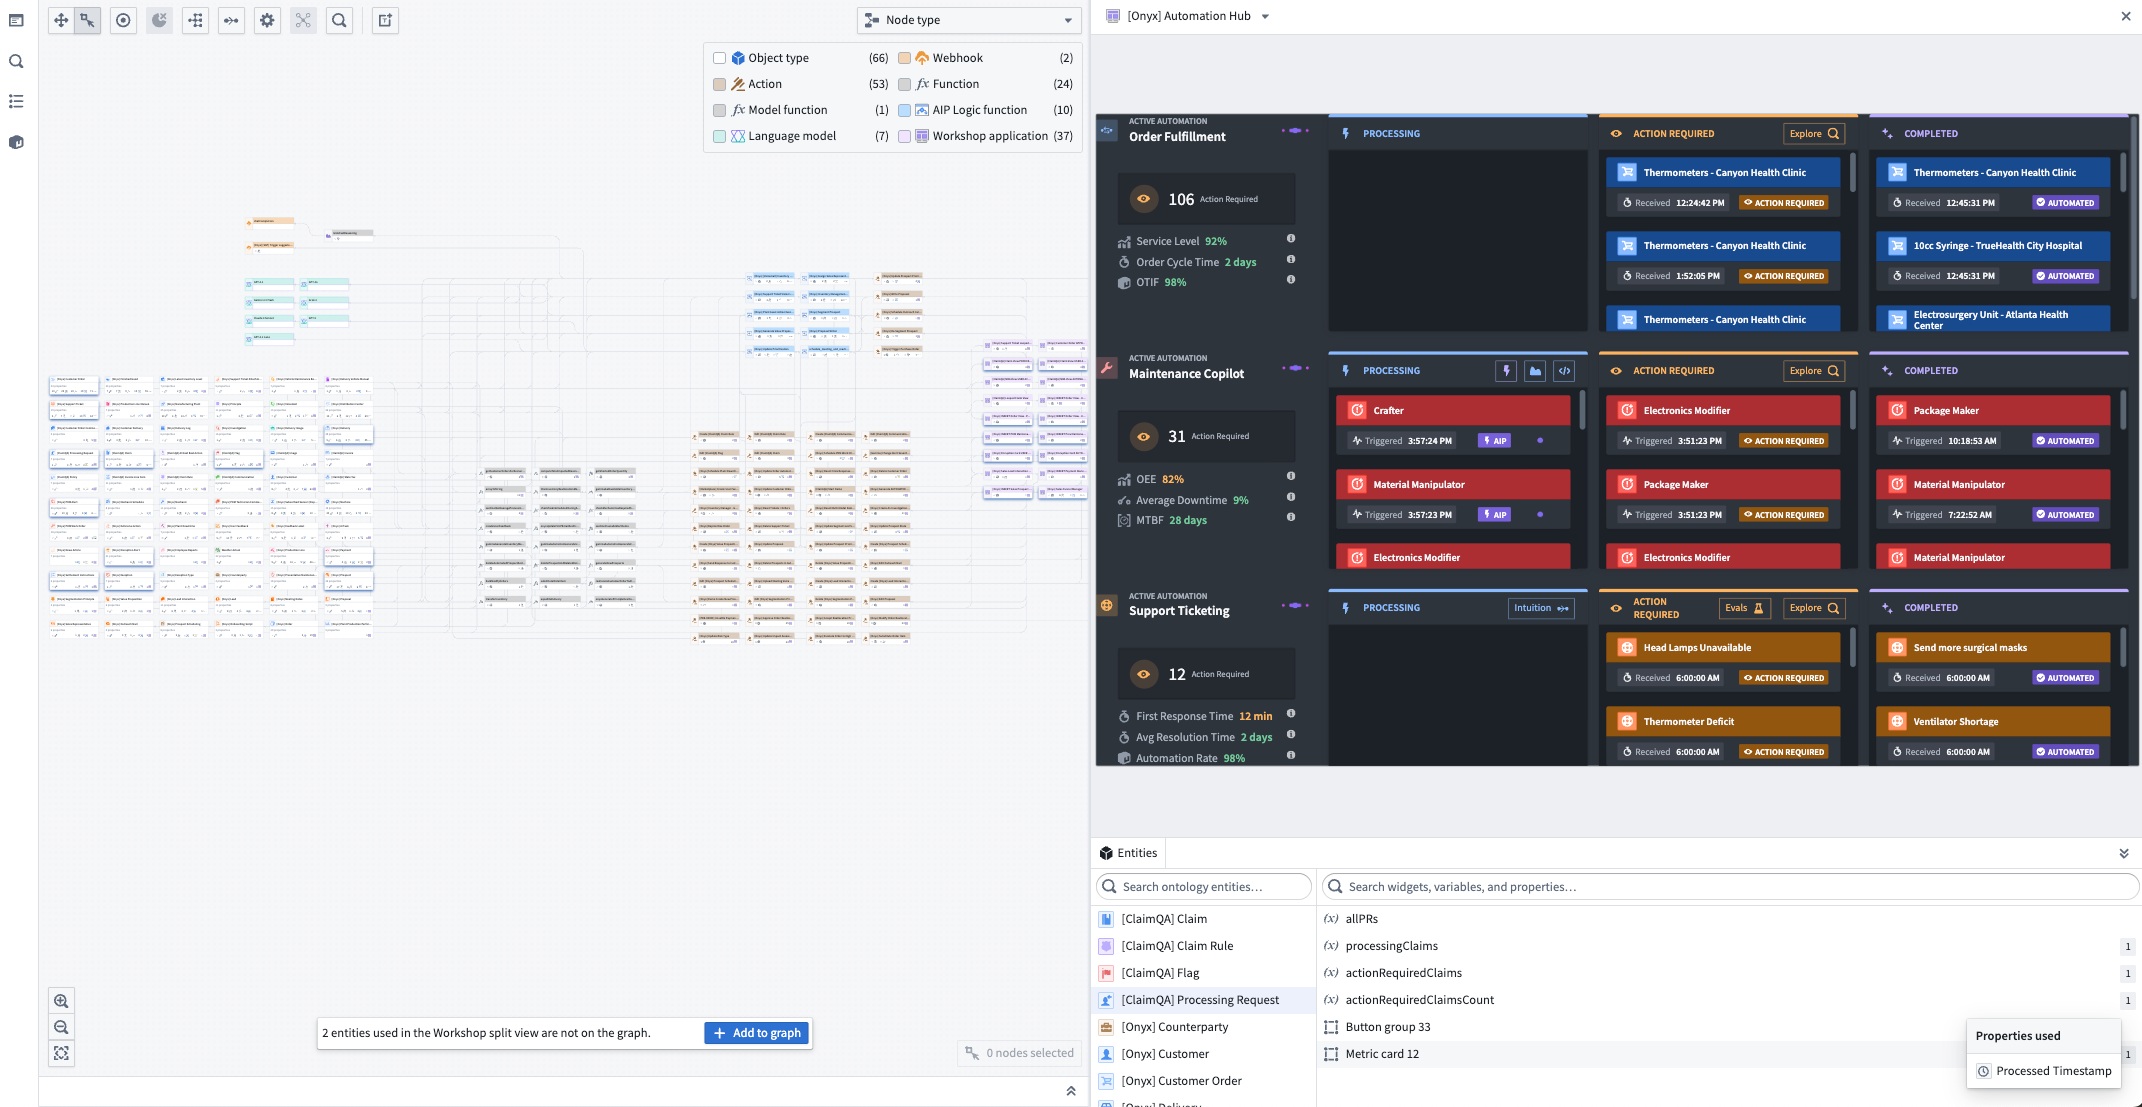The image size is (2142, 1107).
Task: Open the list icon in the left sidebar
Action: click(16, 101)
